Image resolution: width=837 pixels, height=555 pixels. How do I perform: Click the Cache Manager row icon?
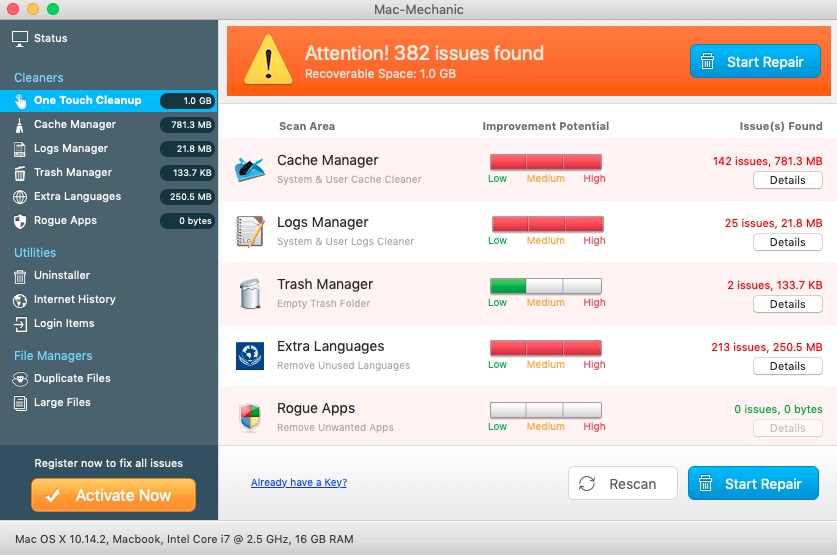click(x=249, y=169)
